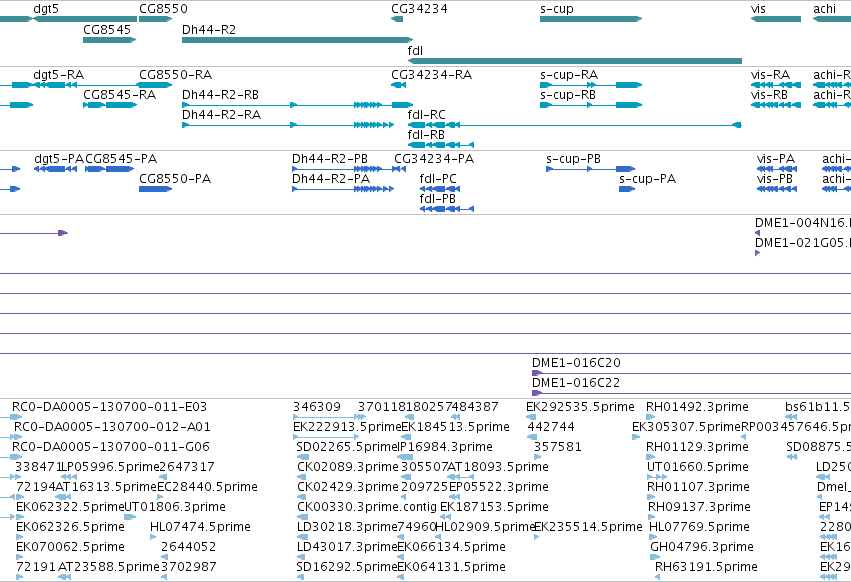Click the fdl-PC protein label
Screen dimensions: 851x582
438,179
